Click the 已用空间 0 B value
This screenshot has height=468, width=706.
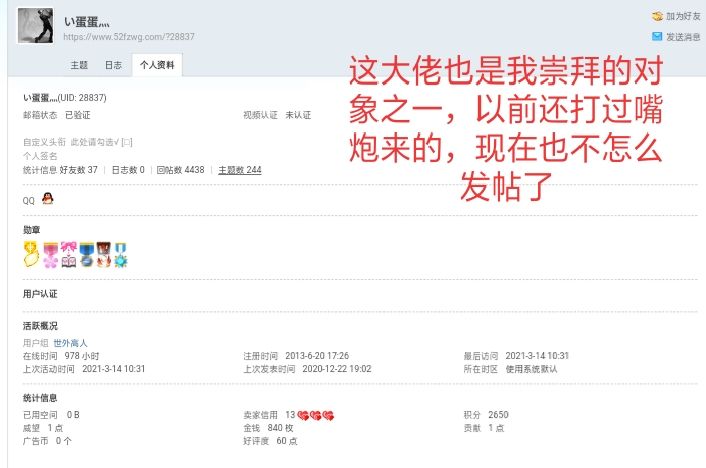click(x=51, y=414)
